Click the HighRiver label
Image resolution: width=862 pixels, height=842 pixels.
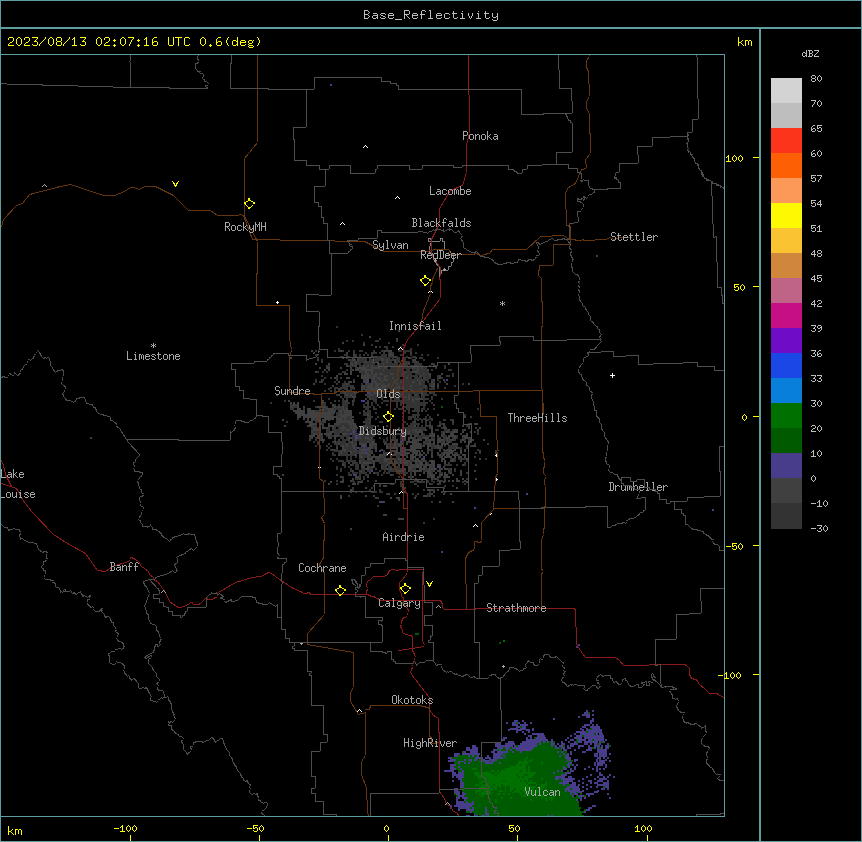(430, 743)
